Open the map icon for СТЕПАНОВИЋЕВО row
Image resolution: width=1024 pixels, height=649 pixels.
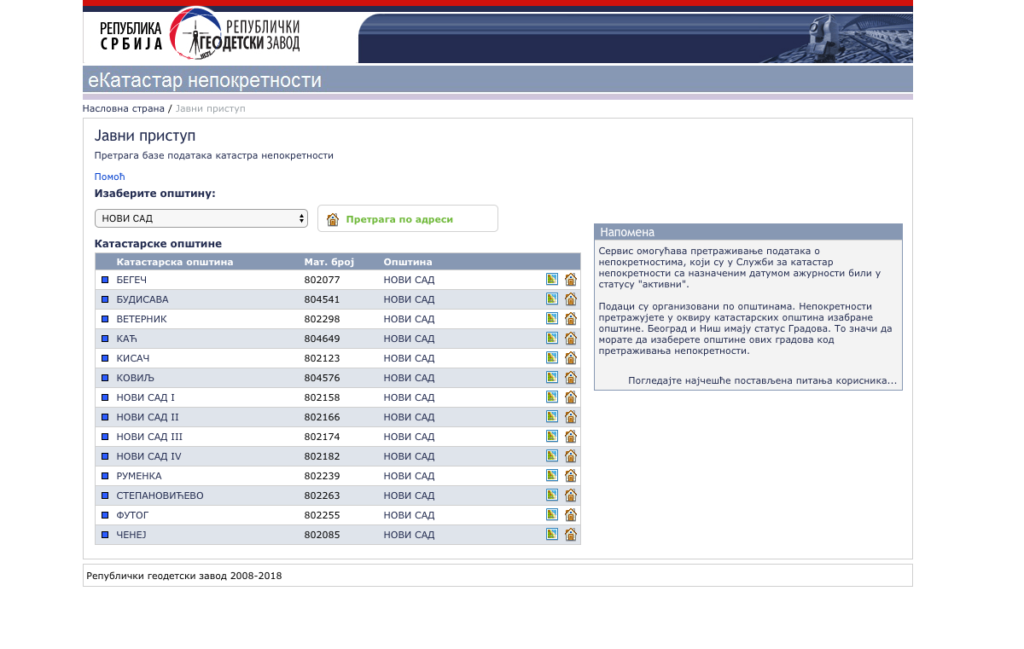coord(552,495)
